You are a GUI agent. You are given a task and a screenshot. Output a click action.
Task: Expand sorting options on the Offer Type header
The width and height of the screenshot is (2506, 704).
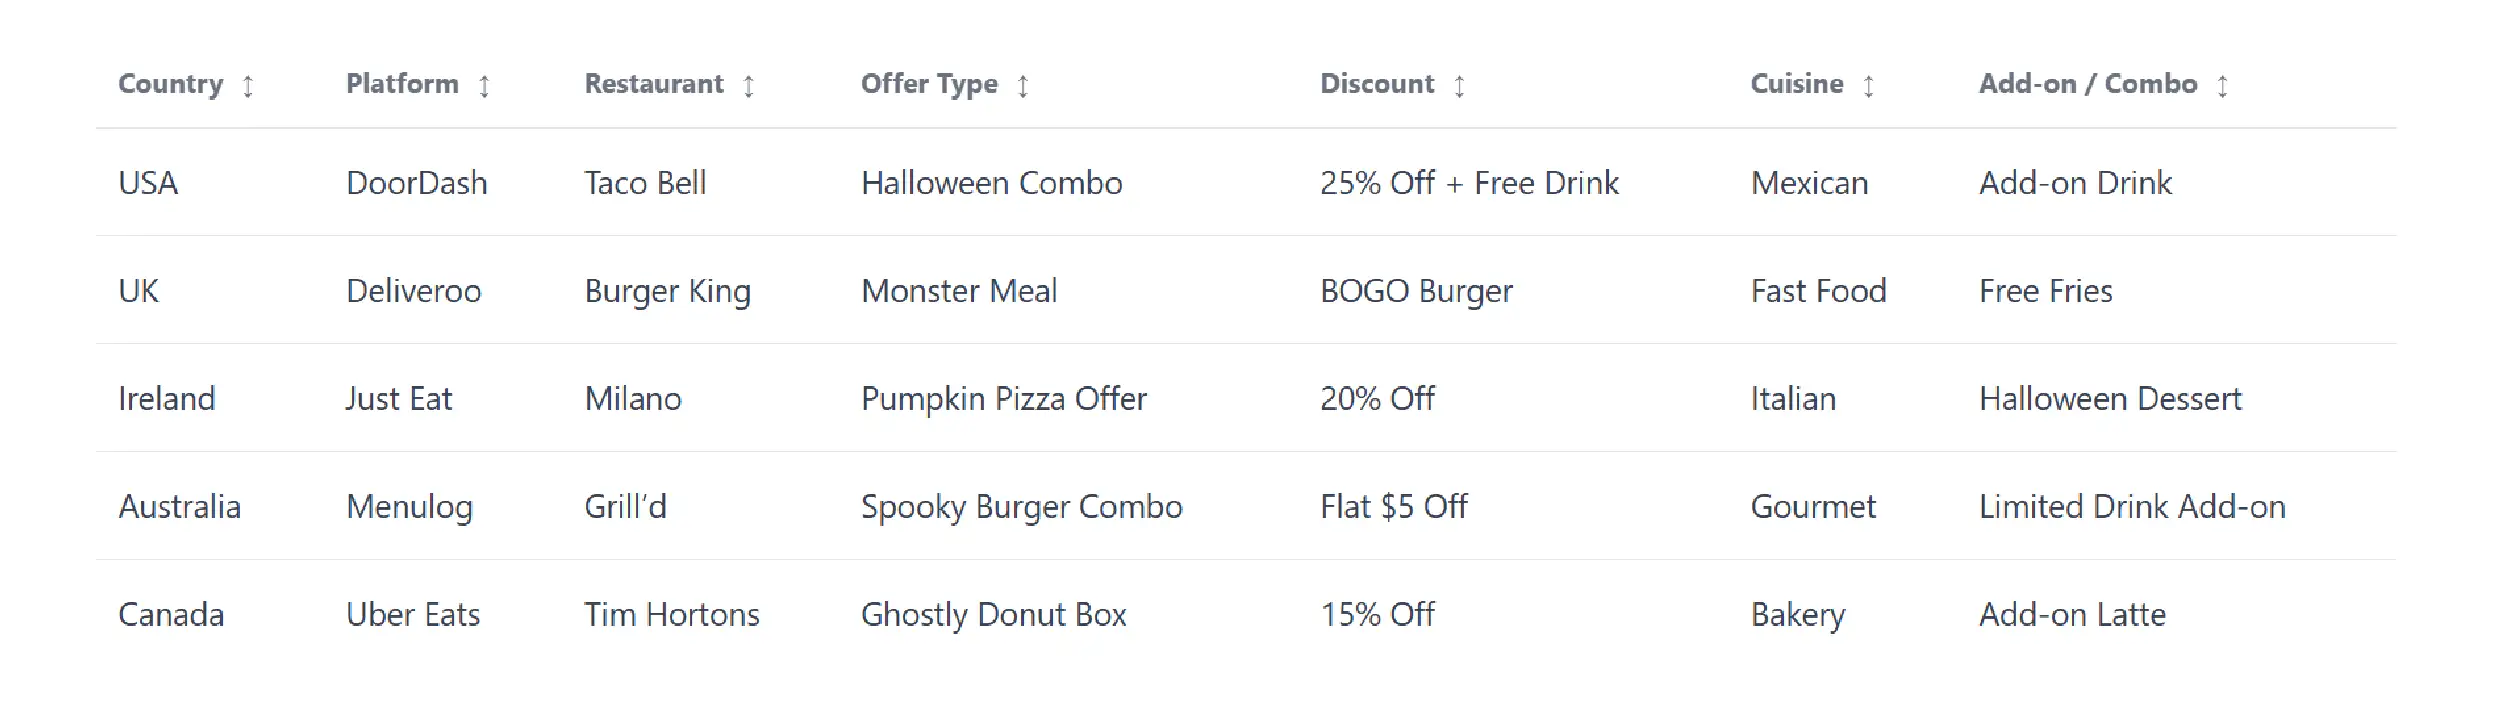tap(1021, 85)
